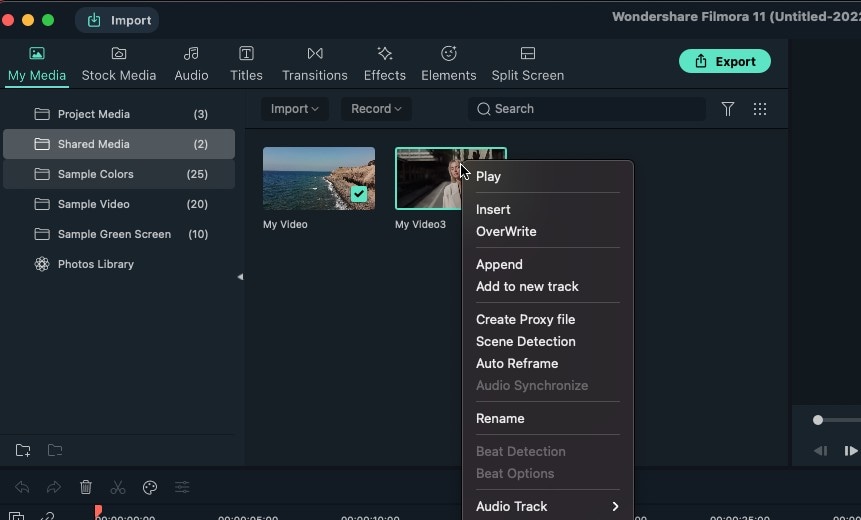Image resolution: width=861 pixels, height=520 pixels.
Task: Choose Append from the context menu
Action: coord(499,264)
